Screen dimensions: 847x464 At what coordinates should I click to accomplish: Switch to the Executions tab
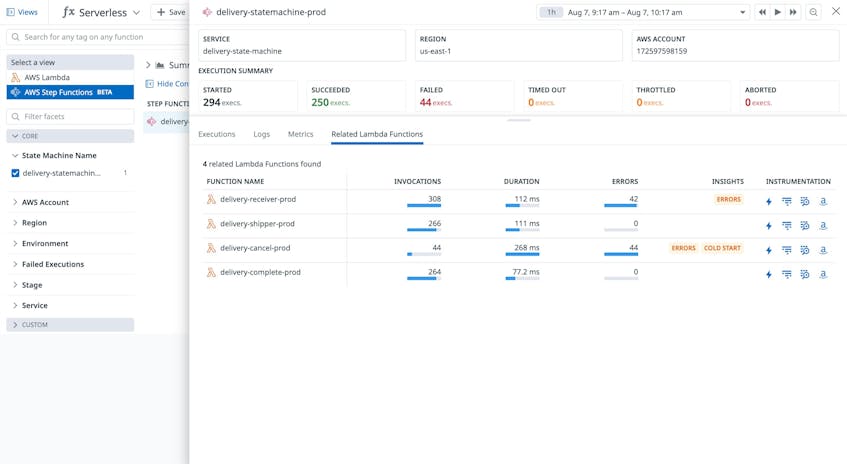coord(217,134)
